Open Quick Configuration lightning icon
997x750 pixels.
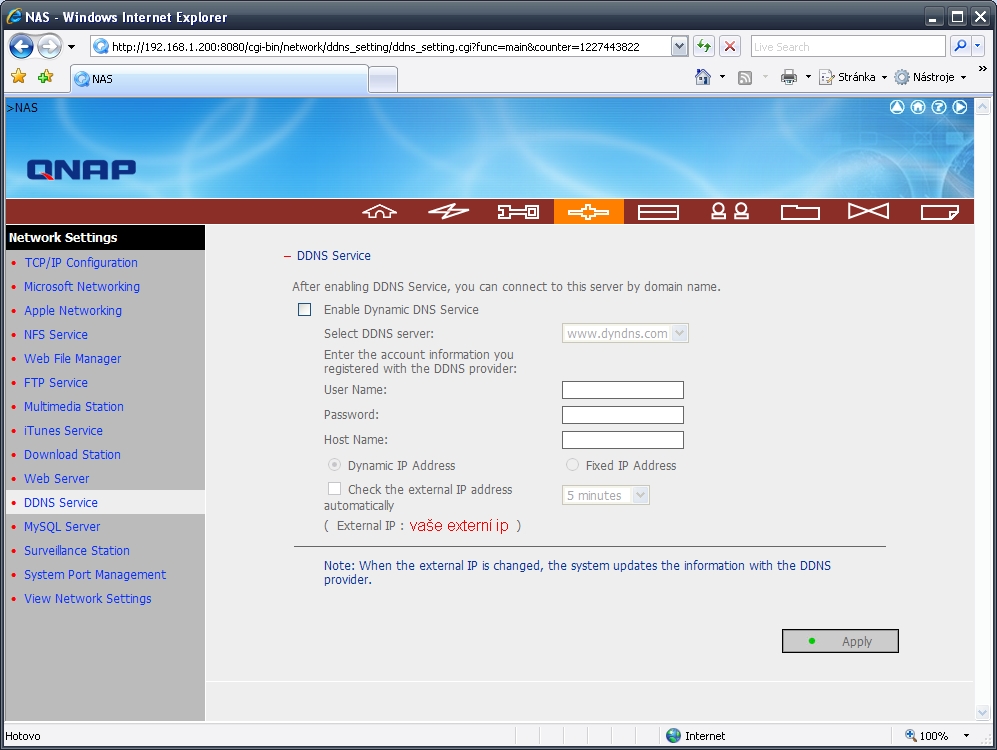click(448, 212)
